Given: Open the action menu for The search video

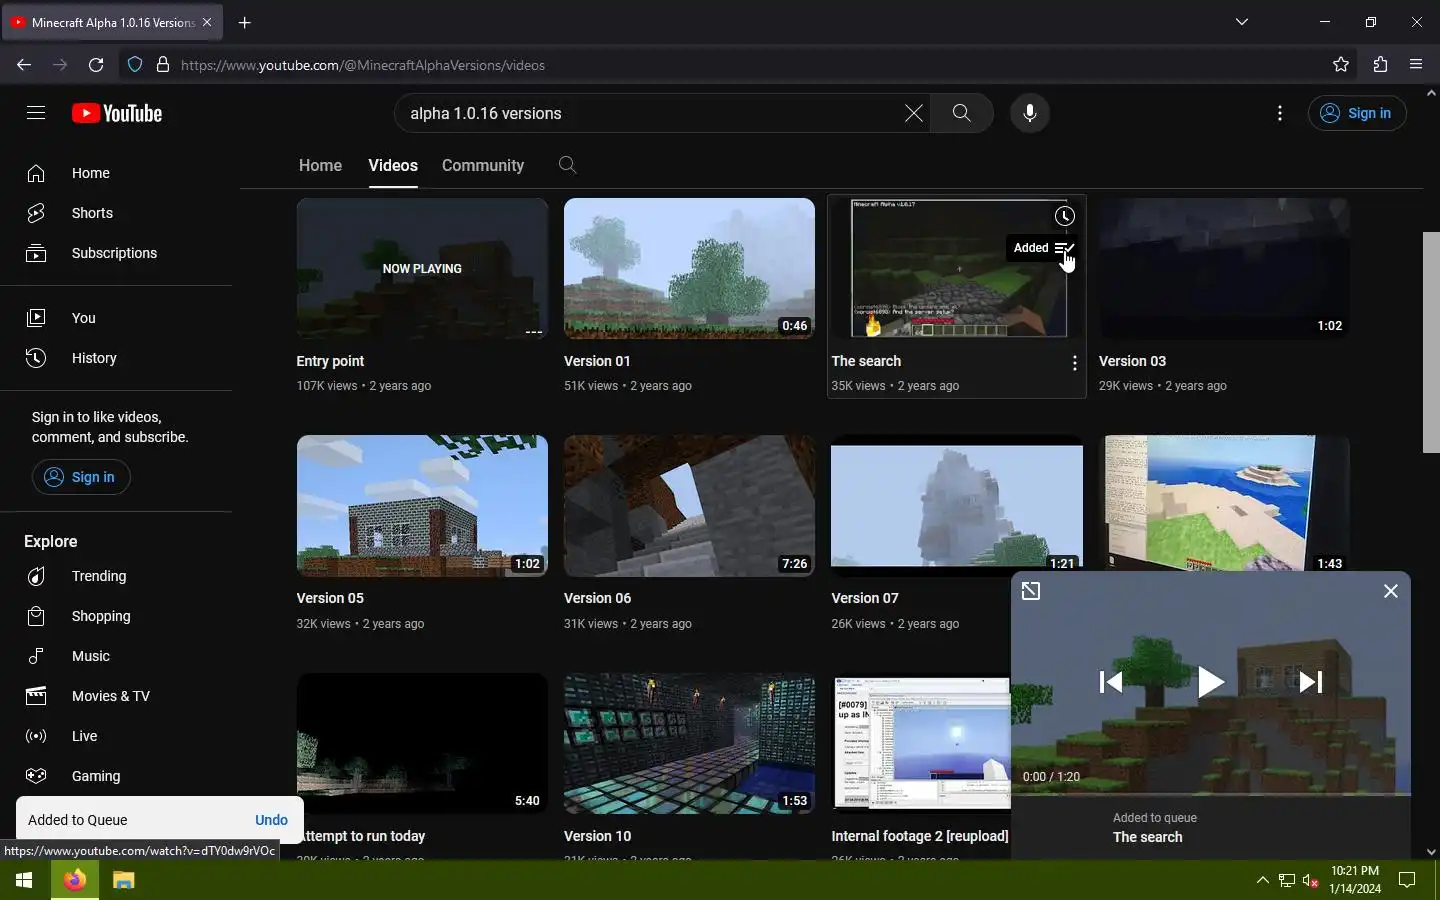Looking at the screenshot, I should (1074, 363).
